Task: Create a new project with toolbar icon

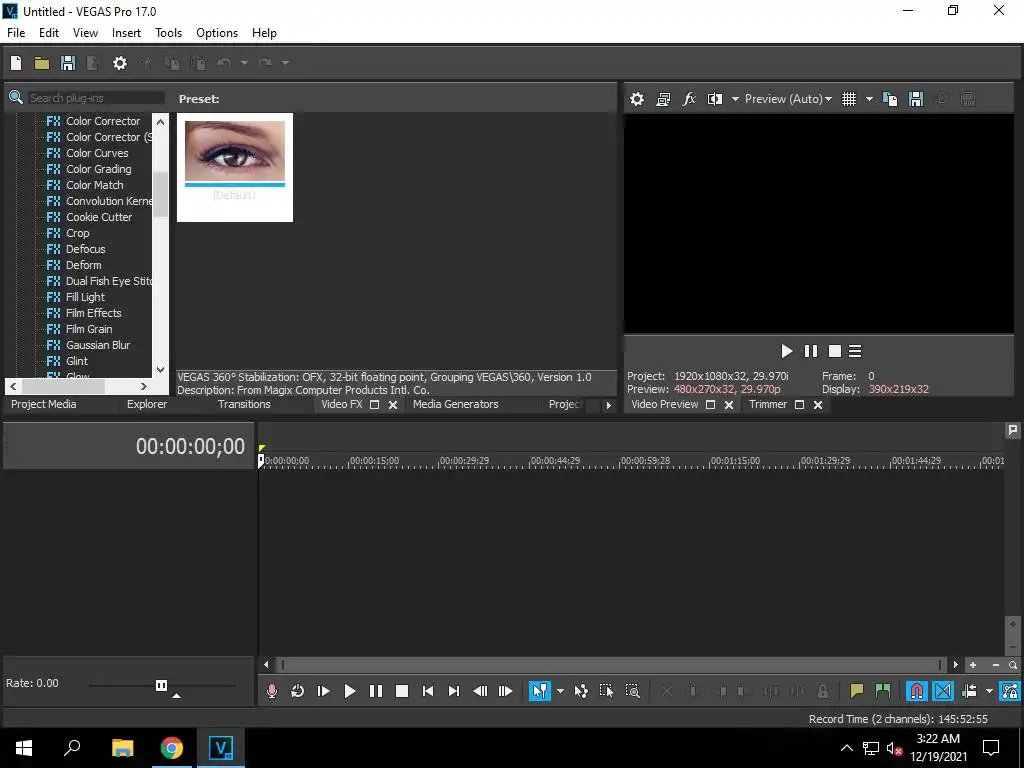Action: [16, 63]
